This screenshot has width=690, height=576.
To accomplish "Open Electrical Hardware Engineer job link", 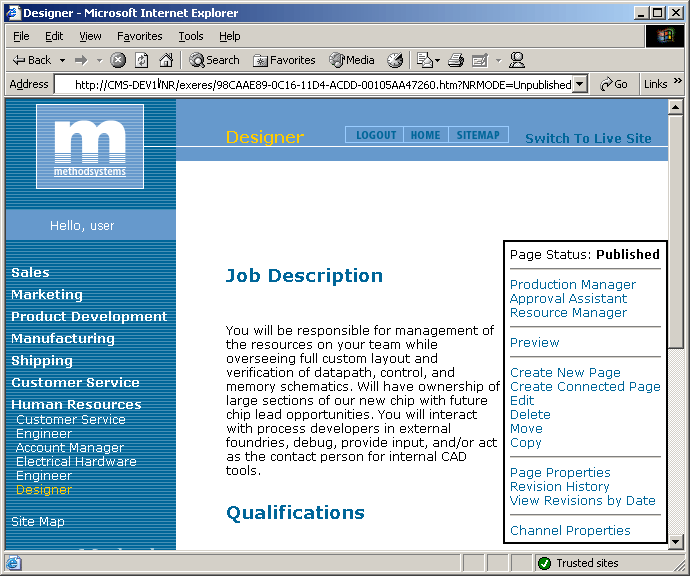I will click(76, 469).
